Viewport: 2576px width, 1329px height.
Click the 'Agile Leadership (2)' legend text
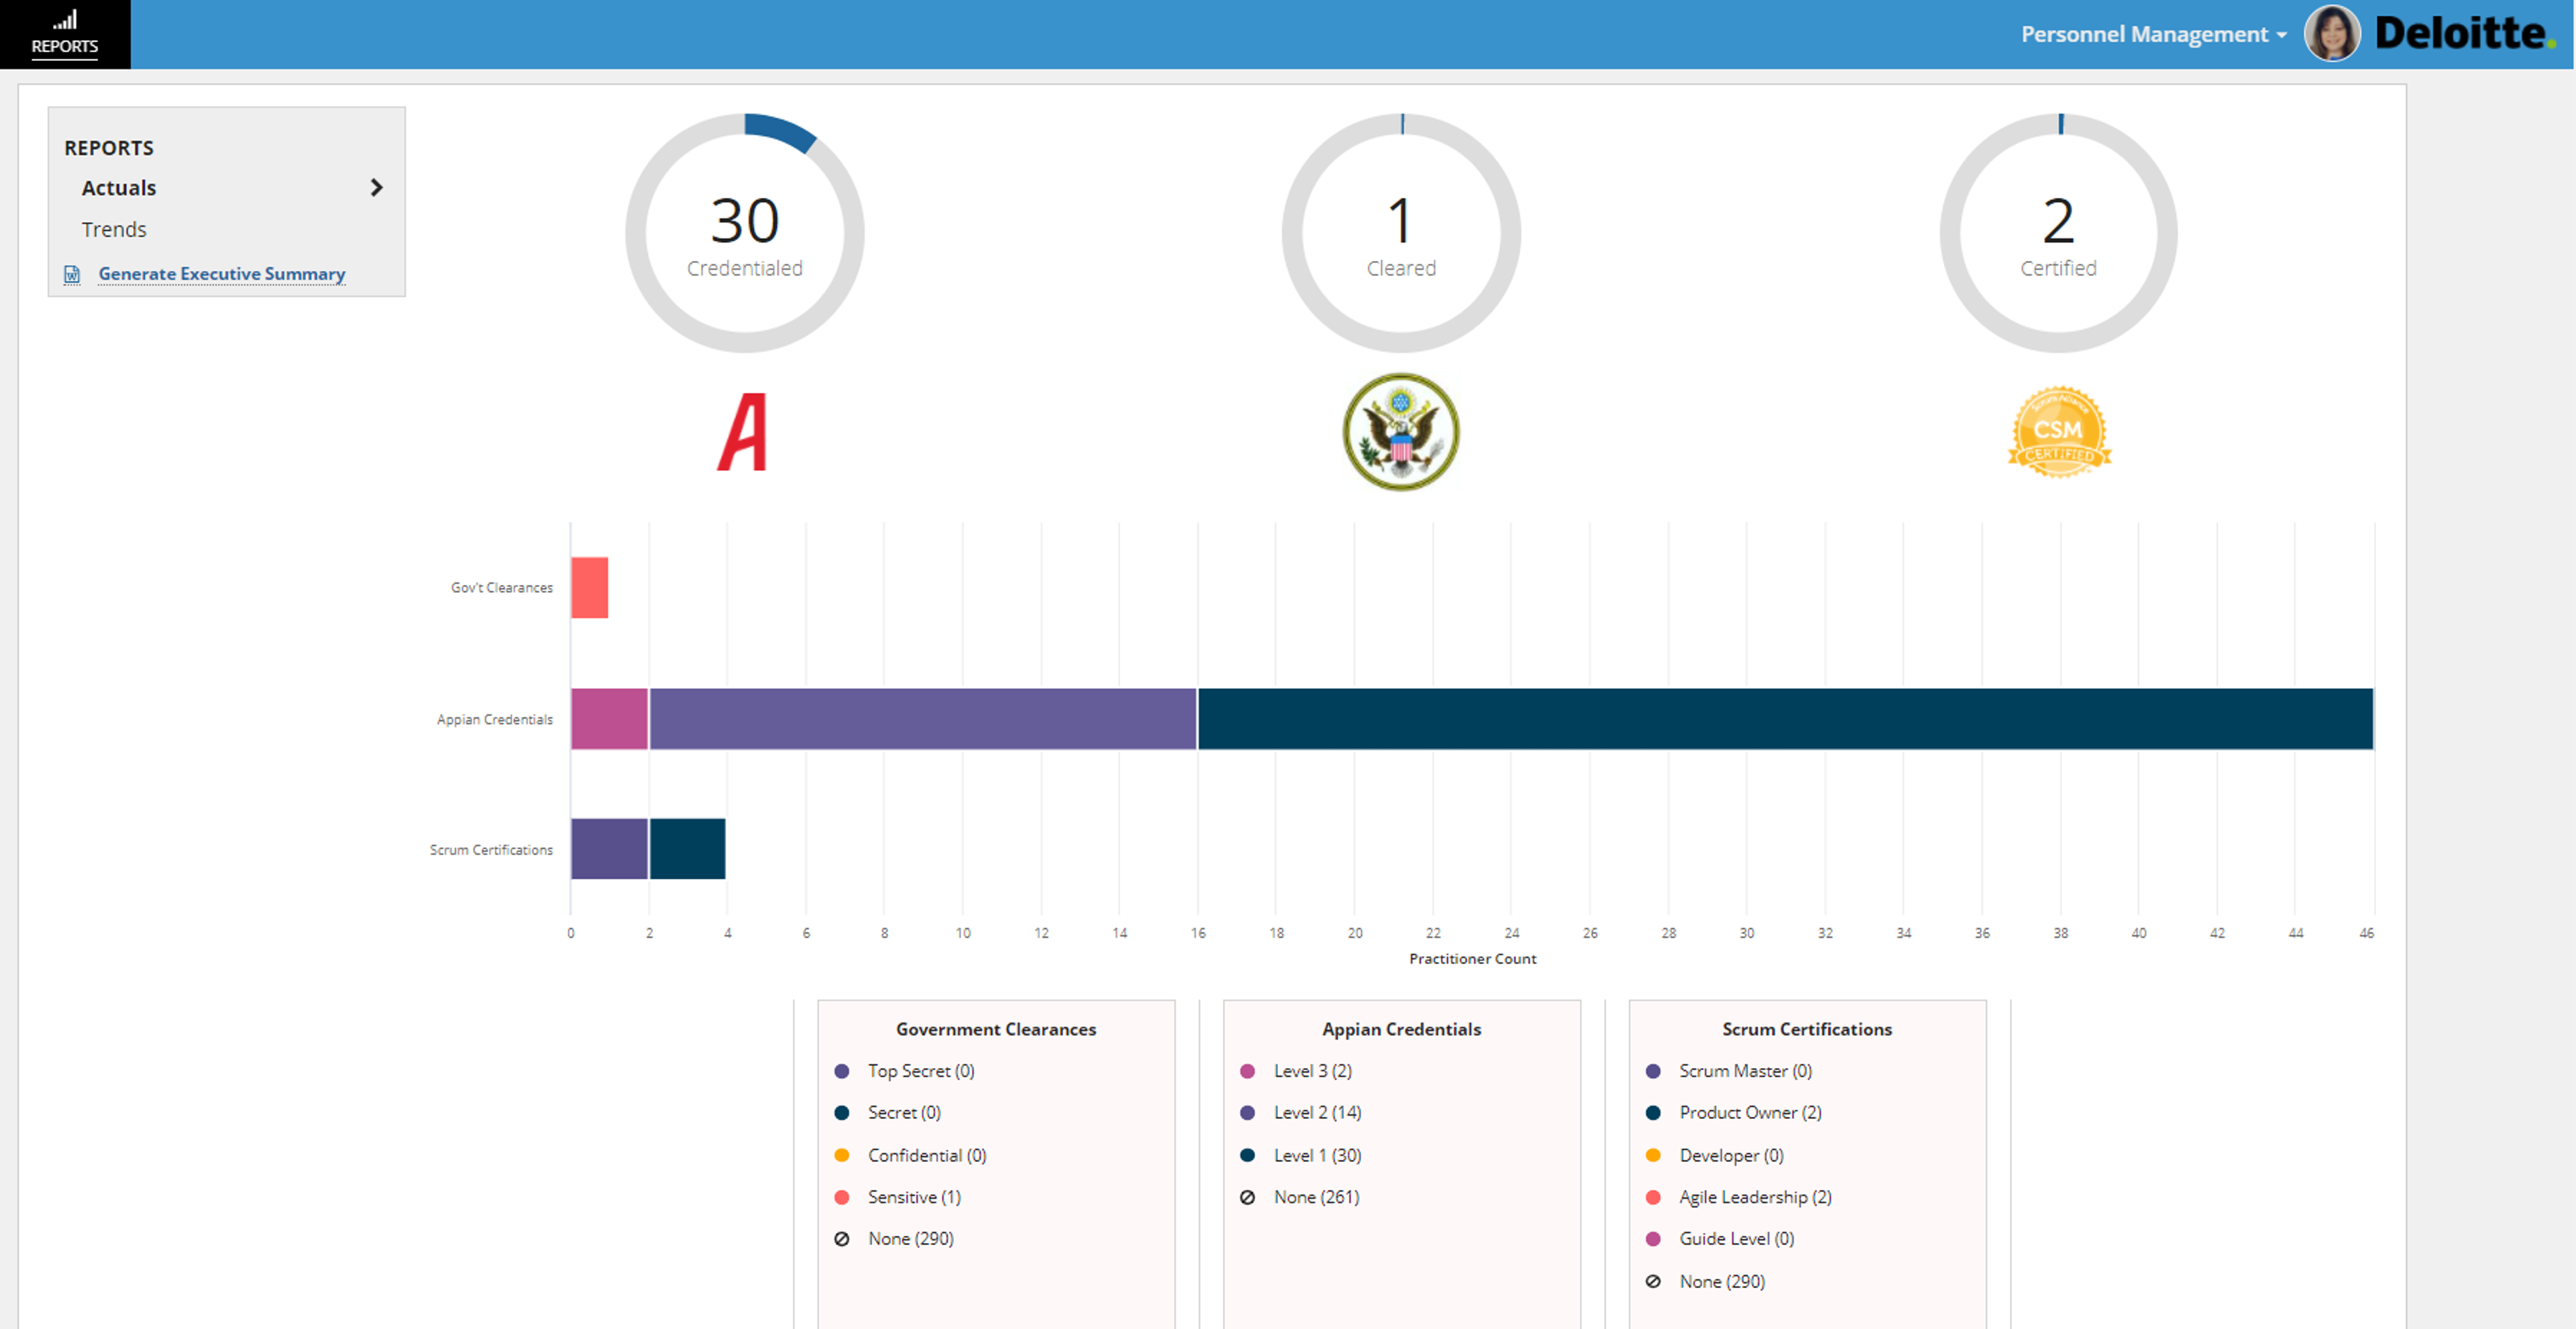(x=1755, y=1197)
